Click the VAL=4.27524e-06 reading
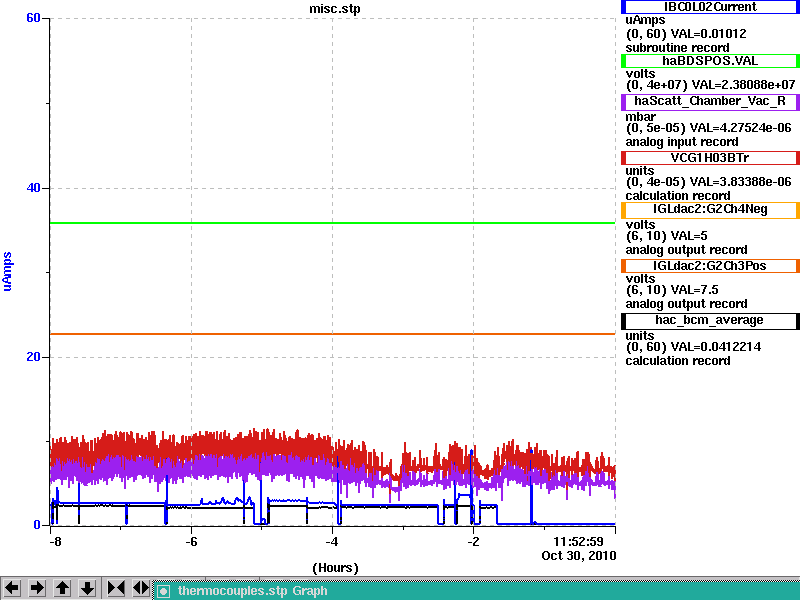This screenshot has height=600, width=800. point(741,128)
